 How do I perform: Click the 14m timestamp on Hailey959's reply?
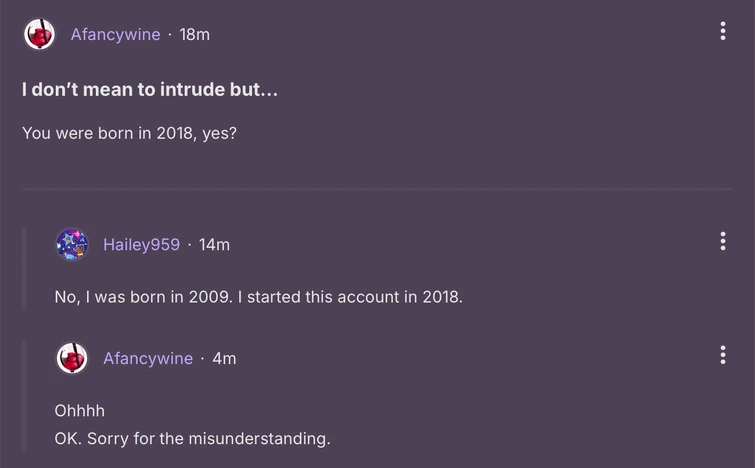tap(214, 244)
